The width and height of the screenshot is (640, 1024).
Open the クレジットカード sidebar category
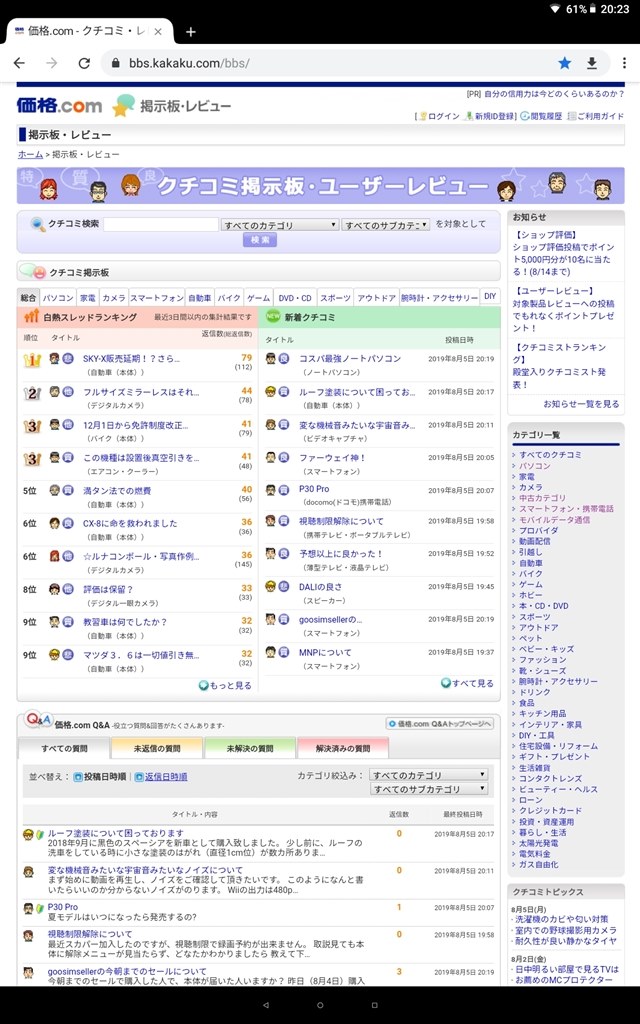pyautogui.click(x=550, y=810)
